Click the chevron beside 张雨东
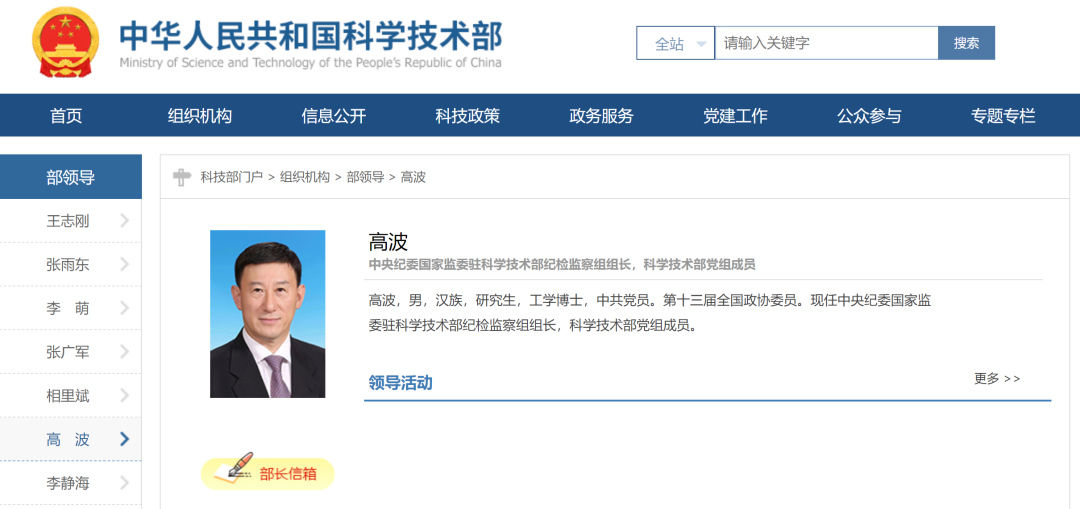Screen dimensions: 1080x509 coord(125,264)
